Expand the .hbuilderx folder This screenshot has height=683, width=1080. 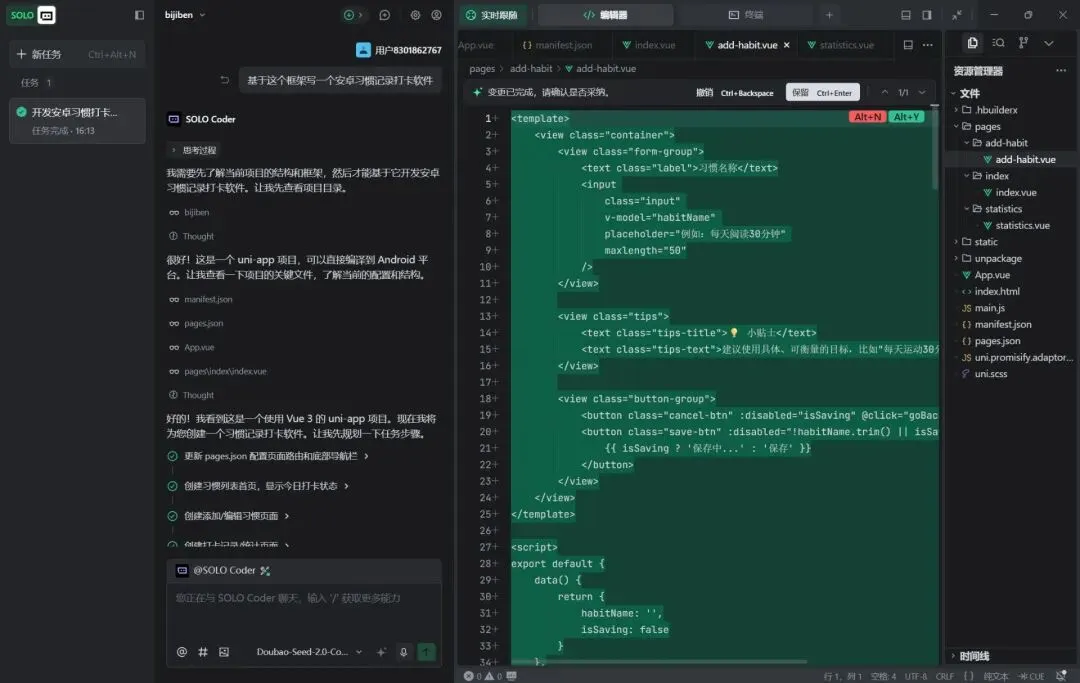1011,110
